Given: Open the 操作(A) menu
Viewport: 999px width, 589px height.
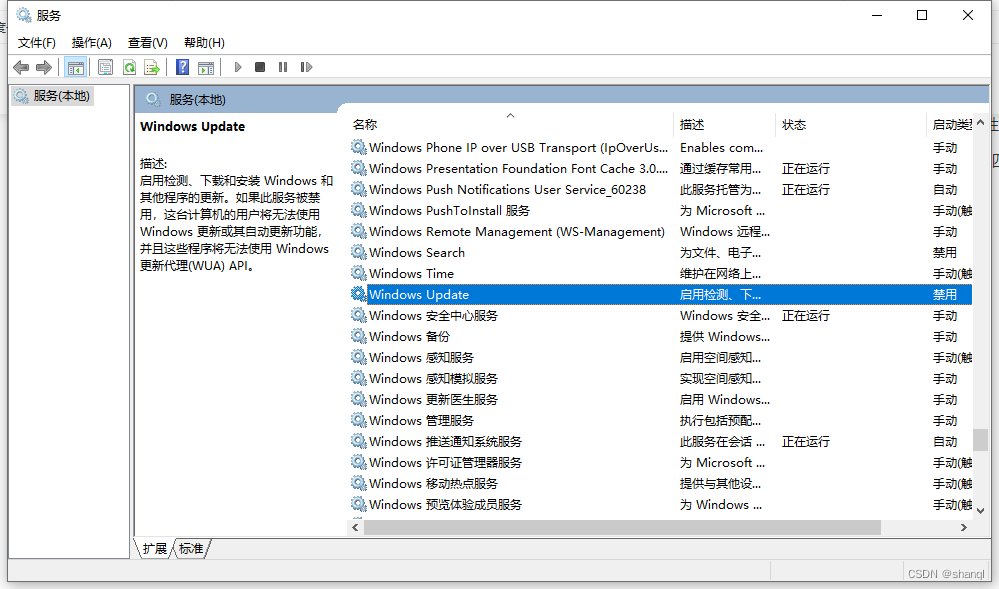Looking at the screenshot, I should click(x=92, y=43).
